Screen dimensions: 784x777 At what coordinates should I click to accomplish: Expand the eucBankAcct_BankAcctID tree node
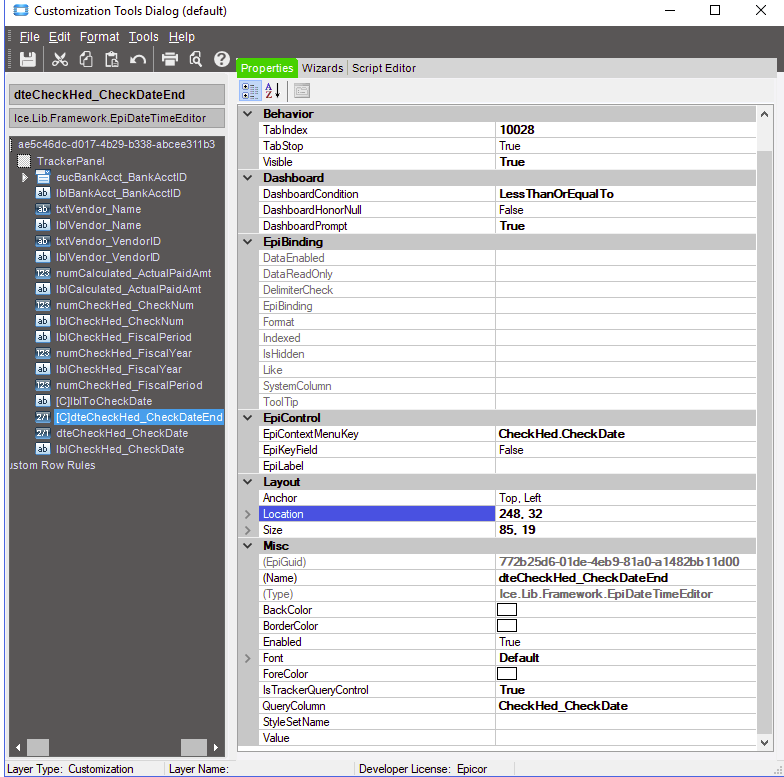tap(25, 177)
